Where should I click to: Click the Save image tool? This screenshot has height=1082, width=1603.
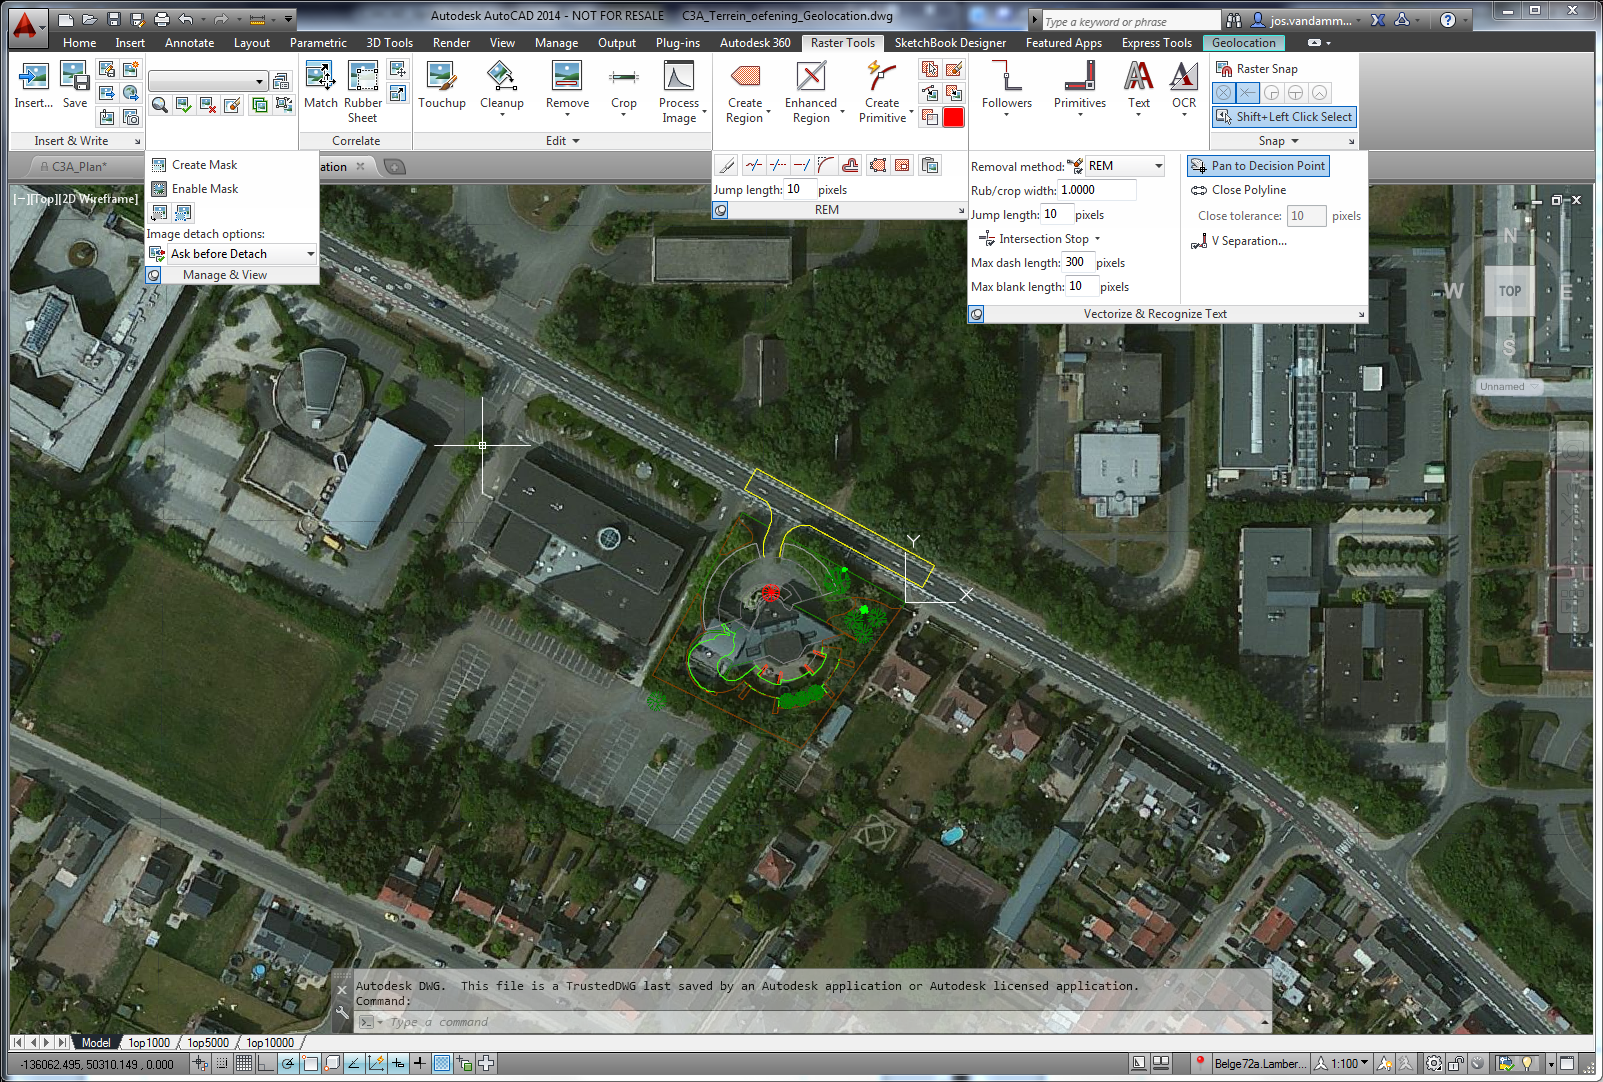[75, 85]
